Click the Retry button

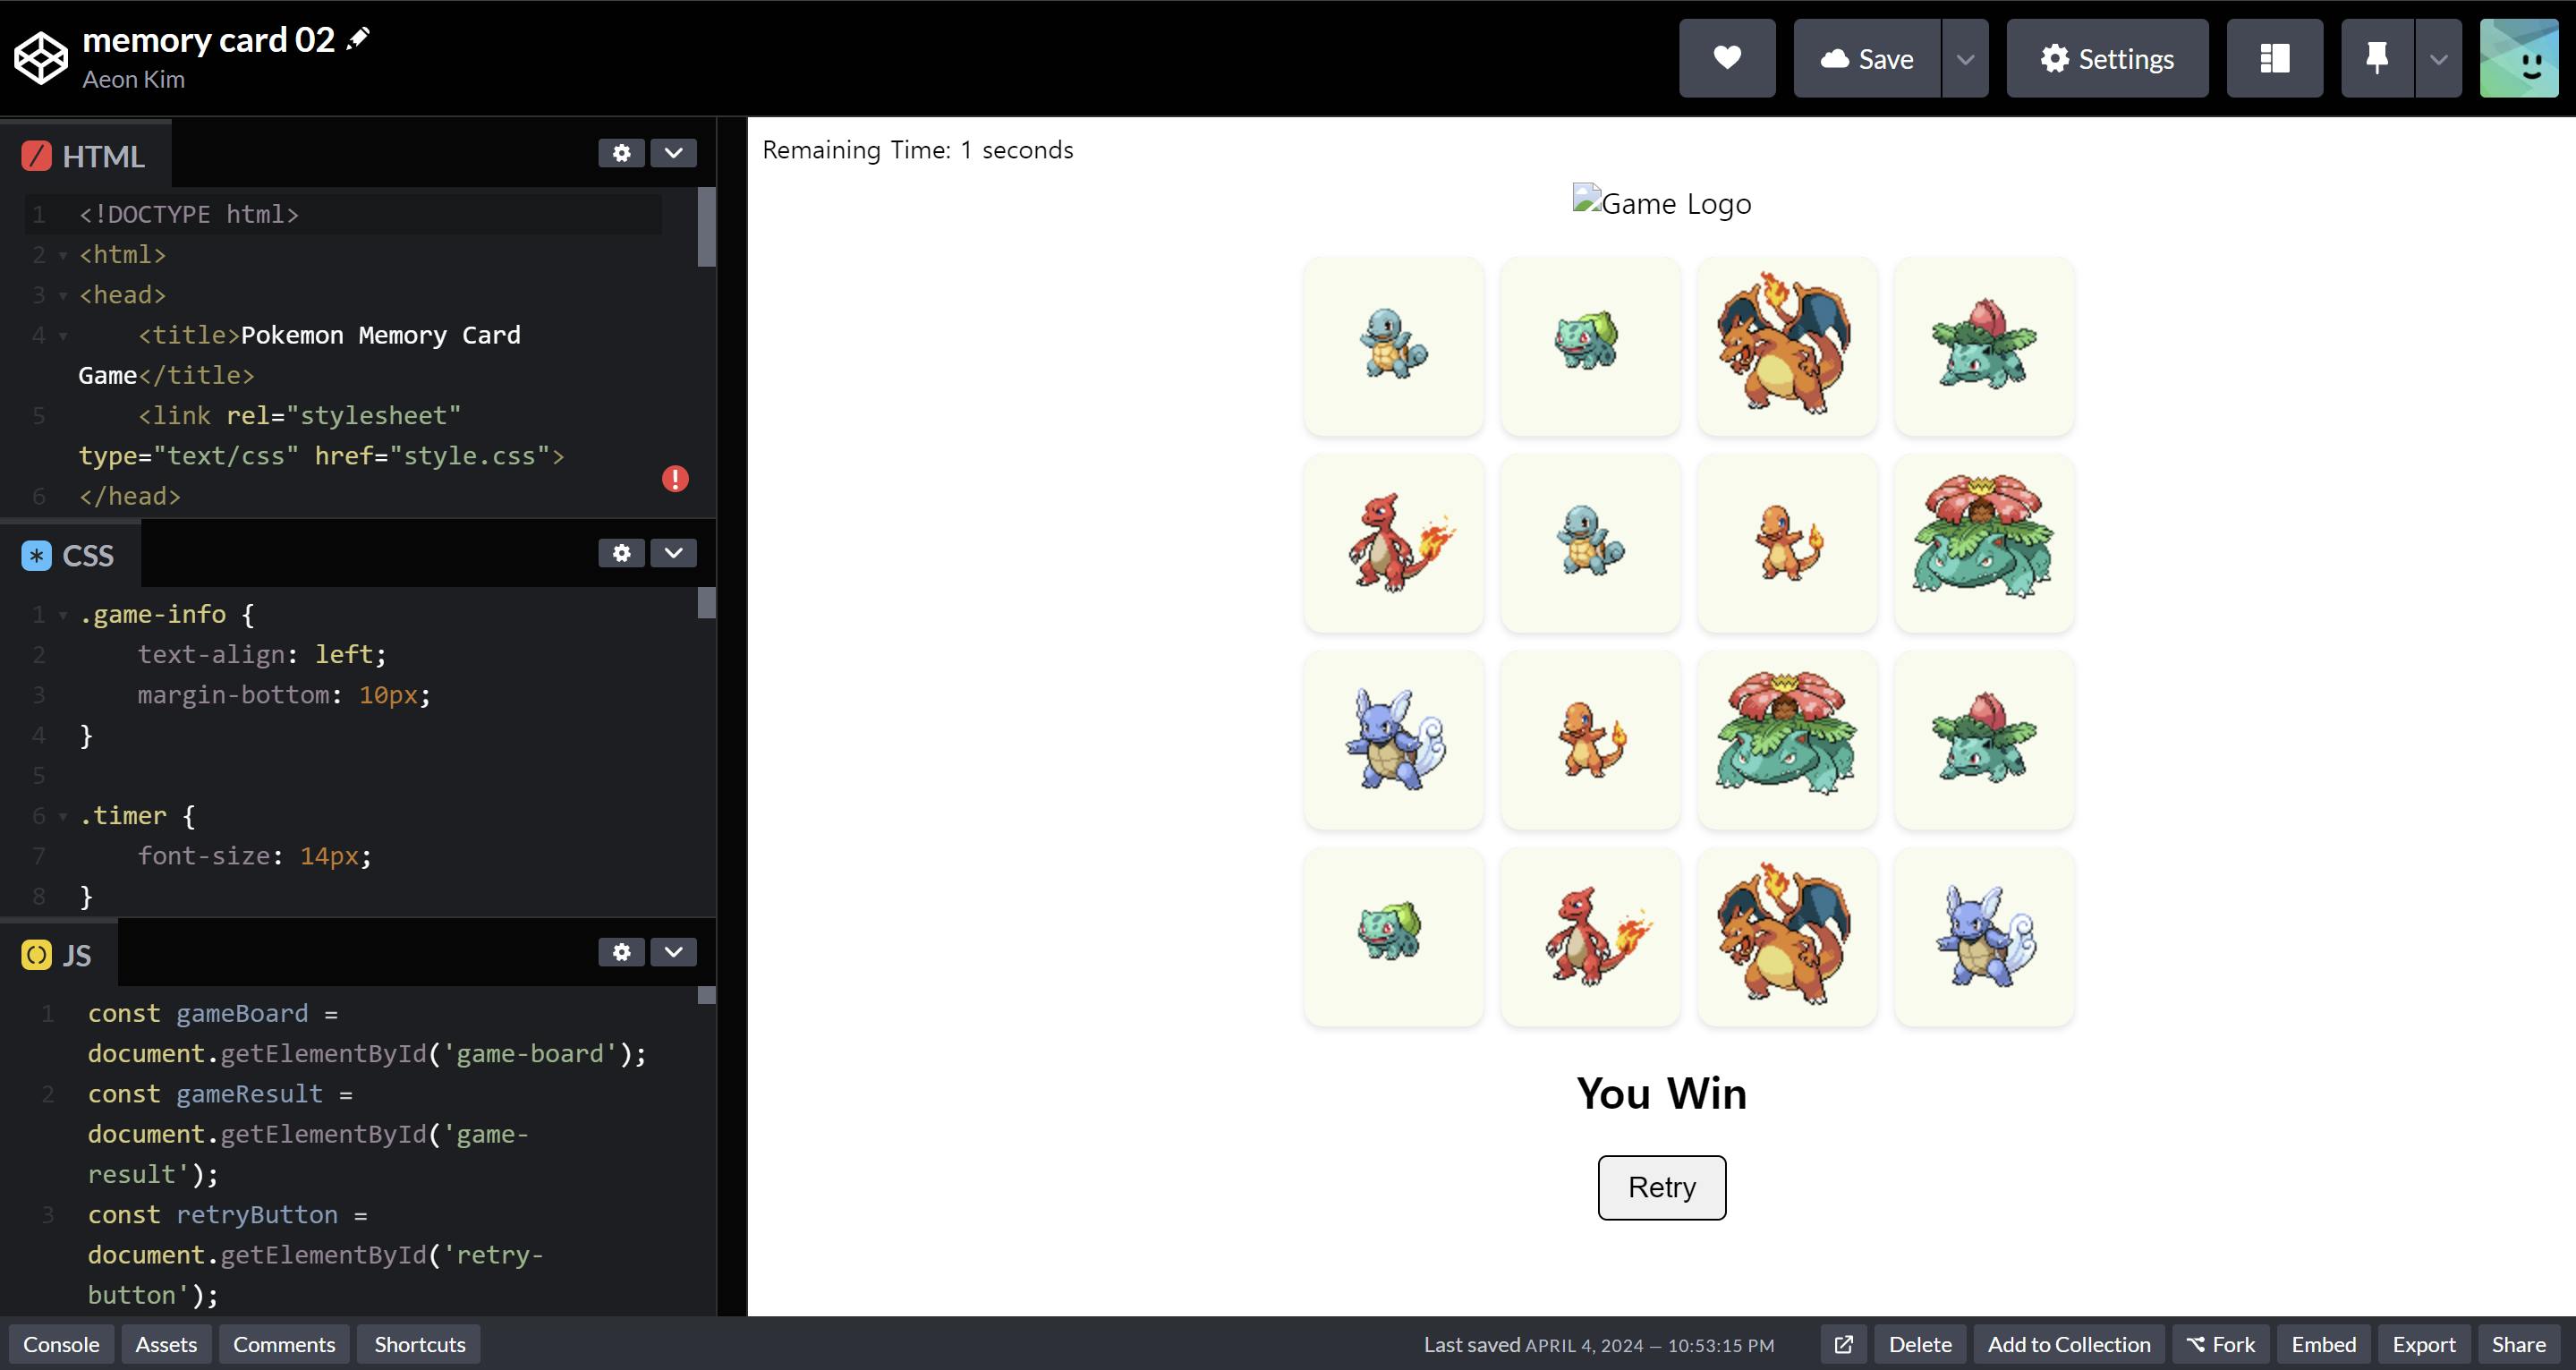coord(1661,1187)
